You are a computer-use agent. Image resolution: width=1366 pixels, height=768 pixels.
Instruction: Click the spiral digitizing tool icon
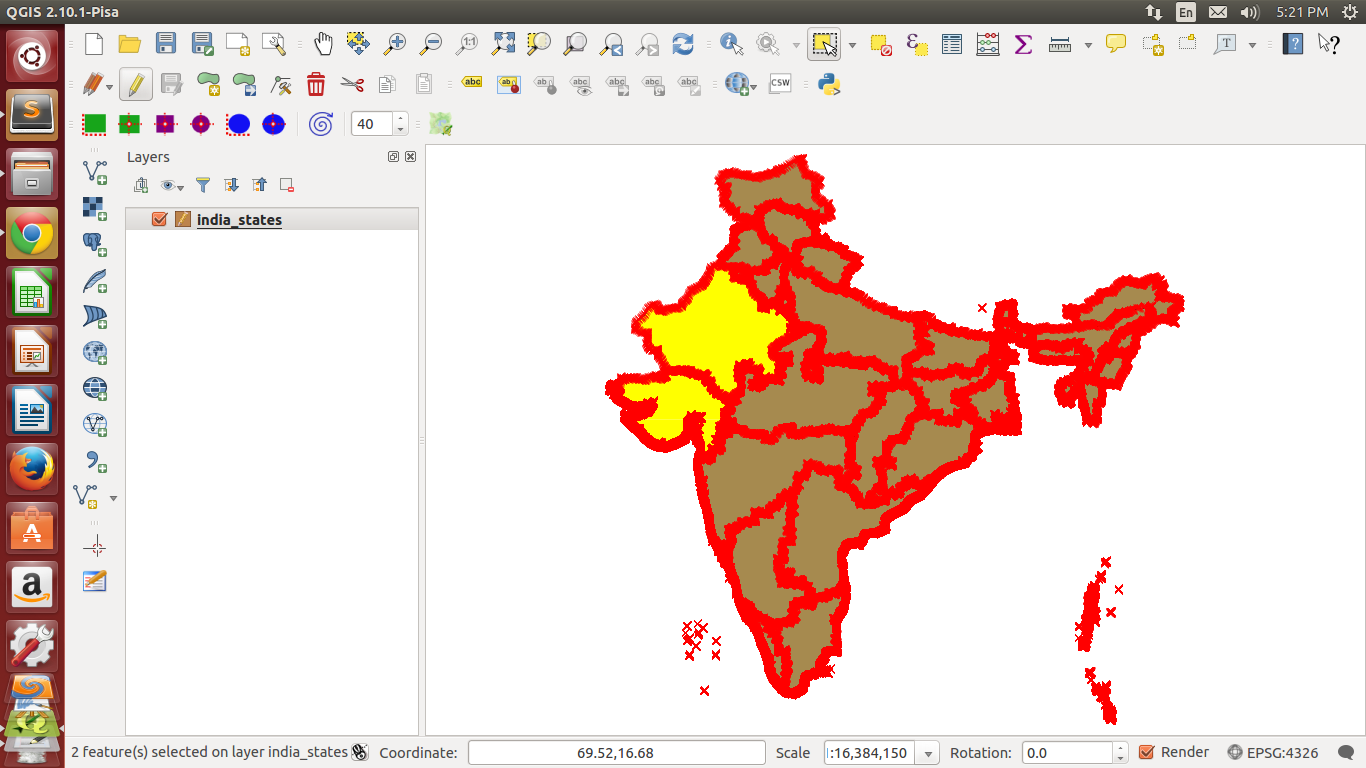[321, 124]
